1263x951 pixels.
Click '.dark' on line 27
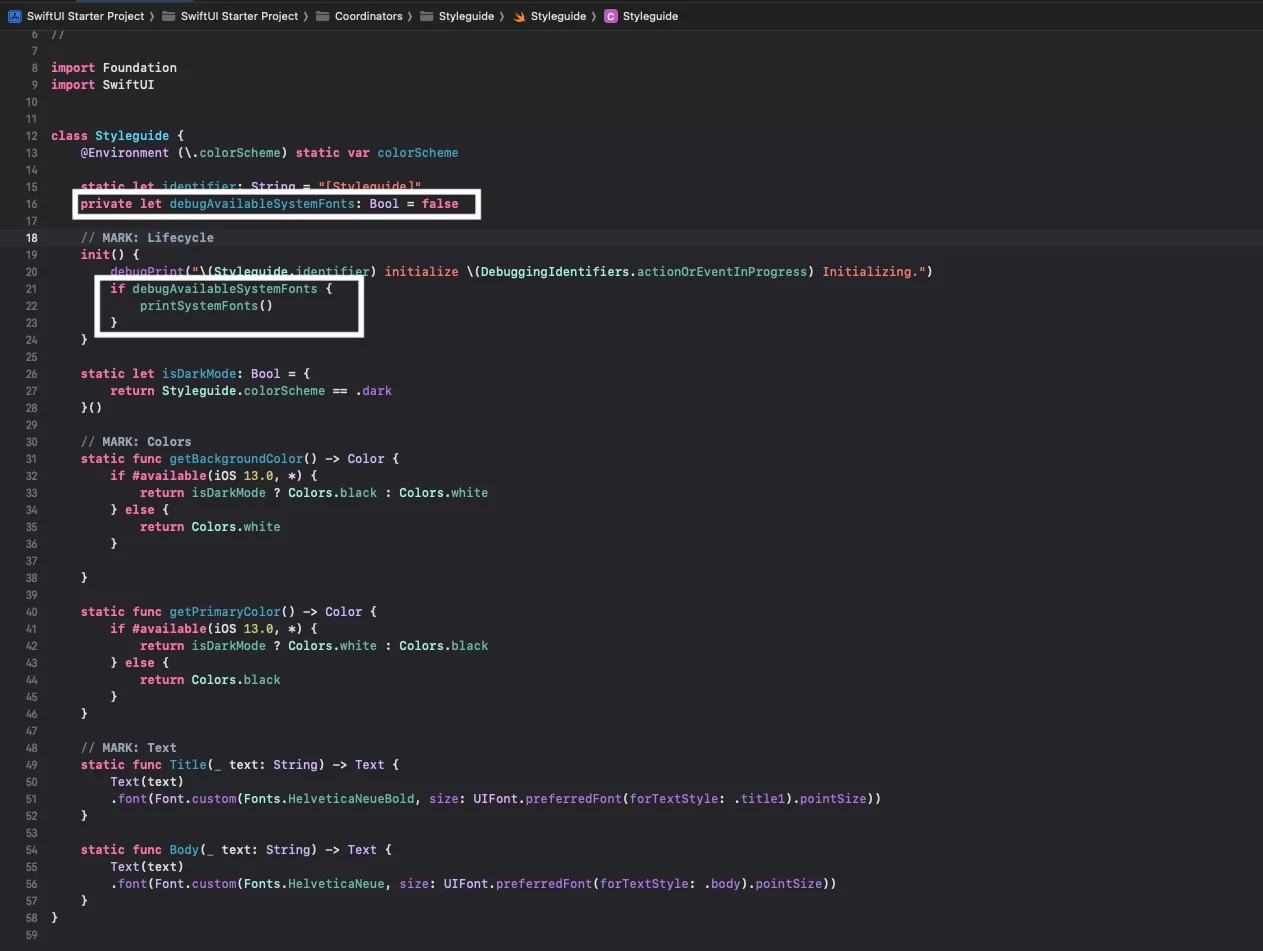(374, 391)
